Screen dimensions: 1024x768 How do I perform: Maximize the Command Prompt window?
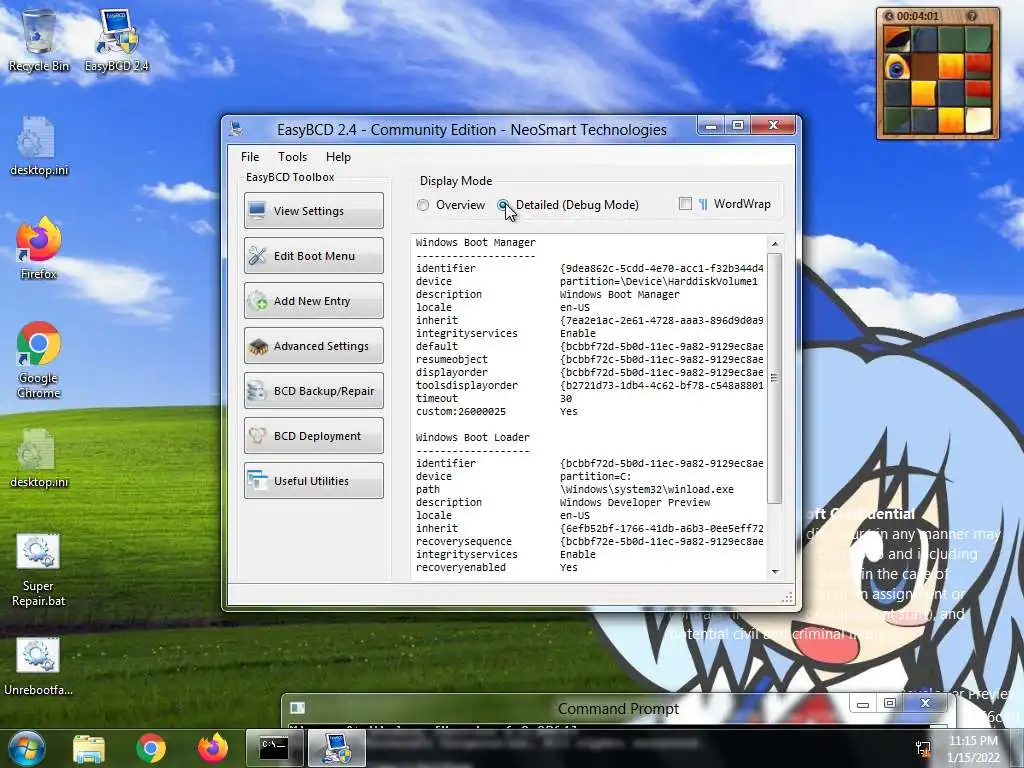[x=889, y=703]
